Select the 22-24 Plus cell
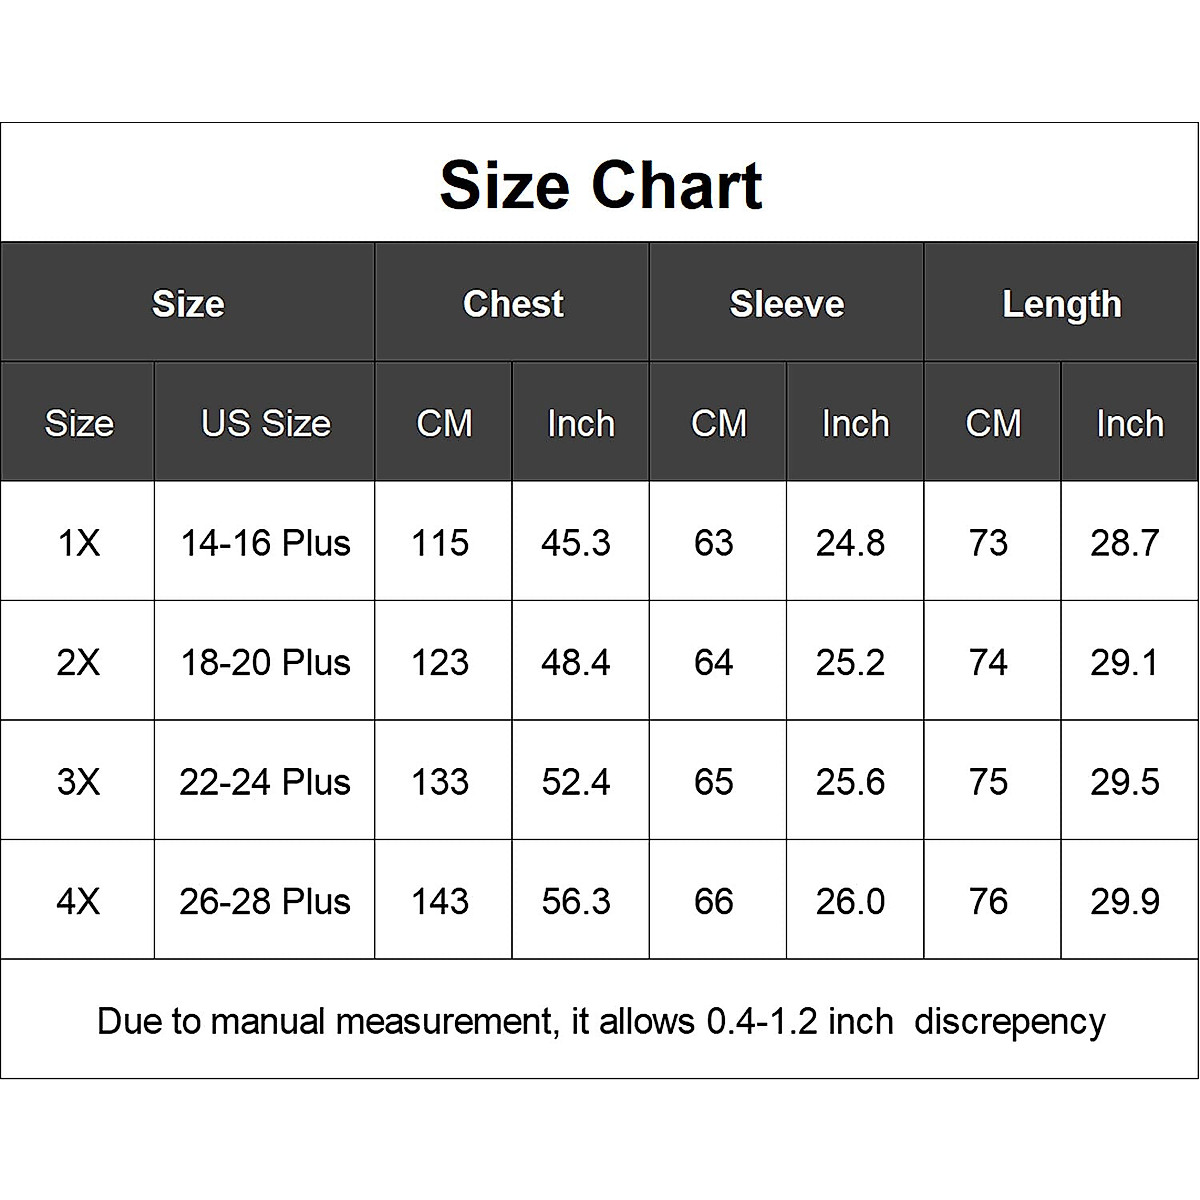The image size is (1200, 1200). point(265,781)
